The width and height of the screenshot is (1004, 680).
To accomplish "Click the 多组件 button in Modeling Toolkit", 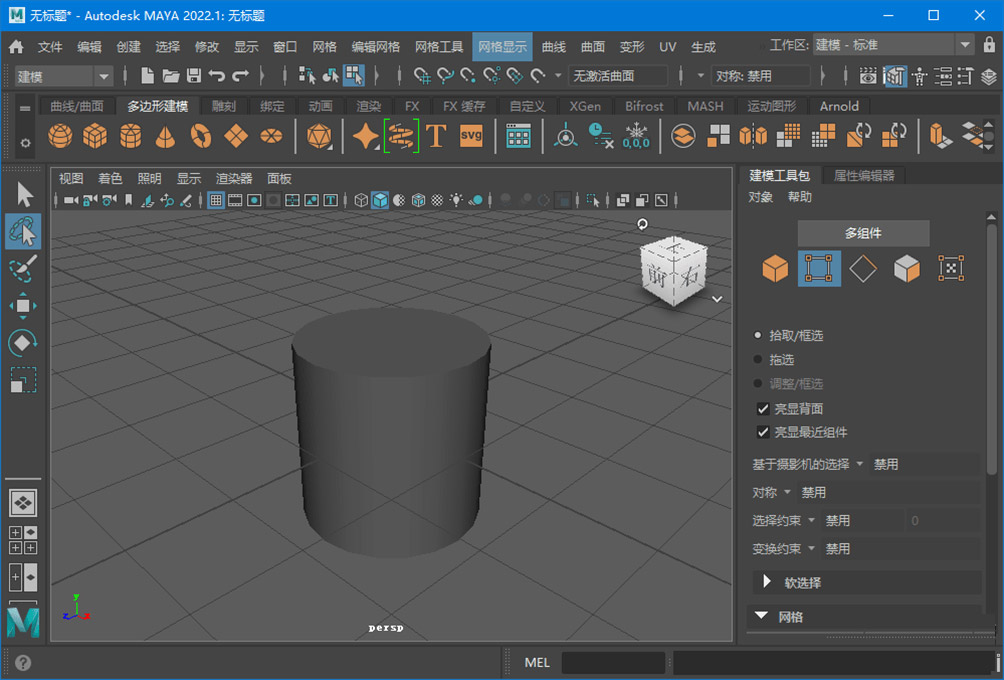I will [862, 233].
